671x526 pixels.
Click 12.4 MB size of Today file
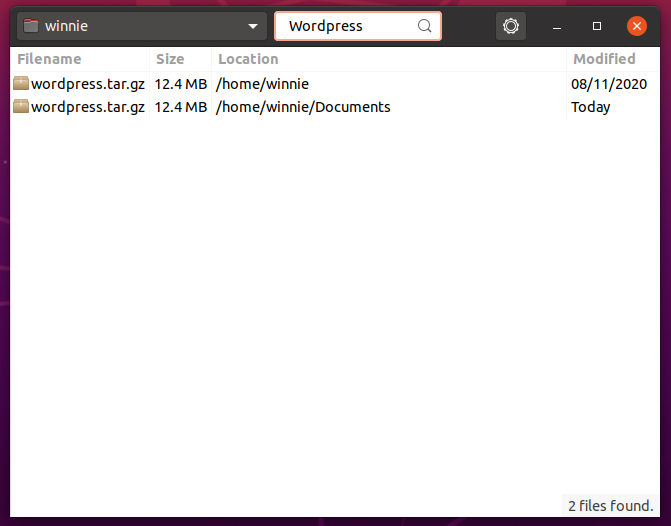(x=181, y=107)
